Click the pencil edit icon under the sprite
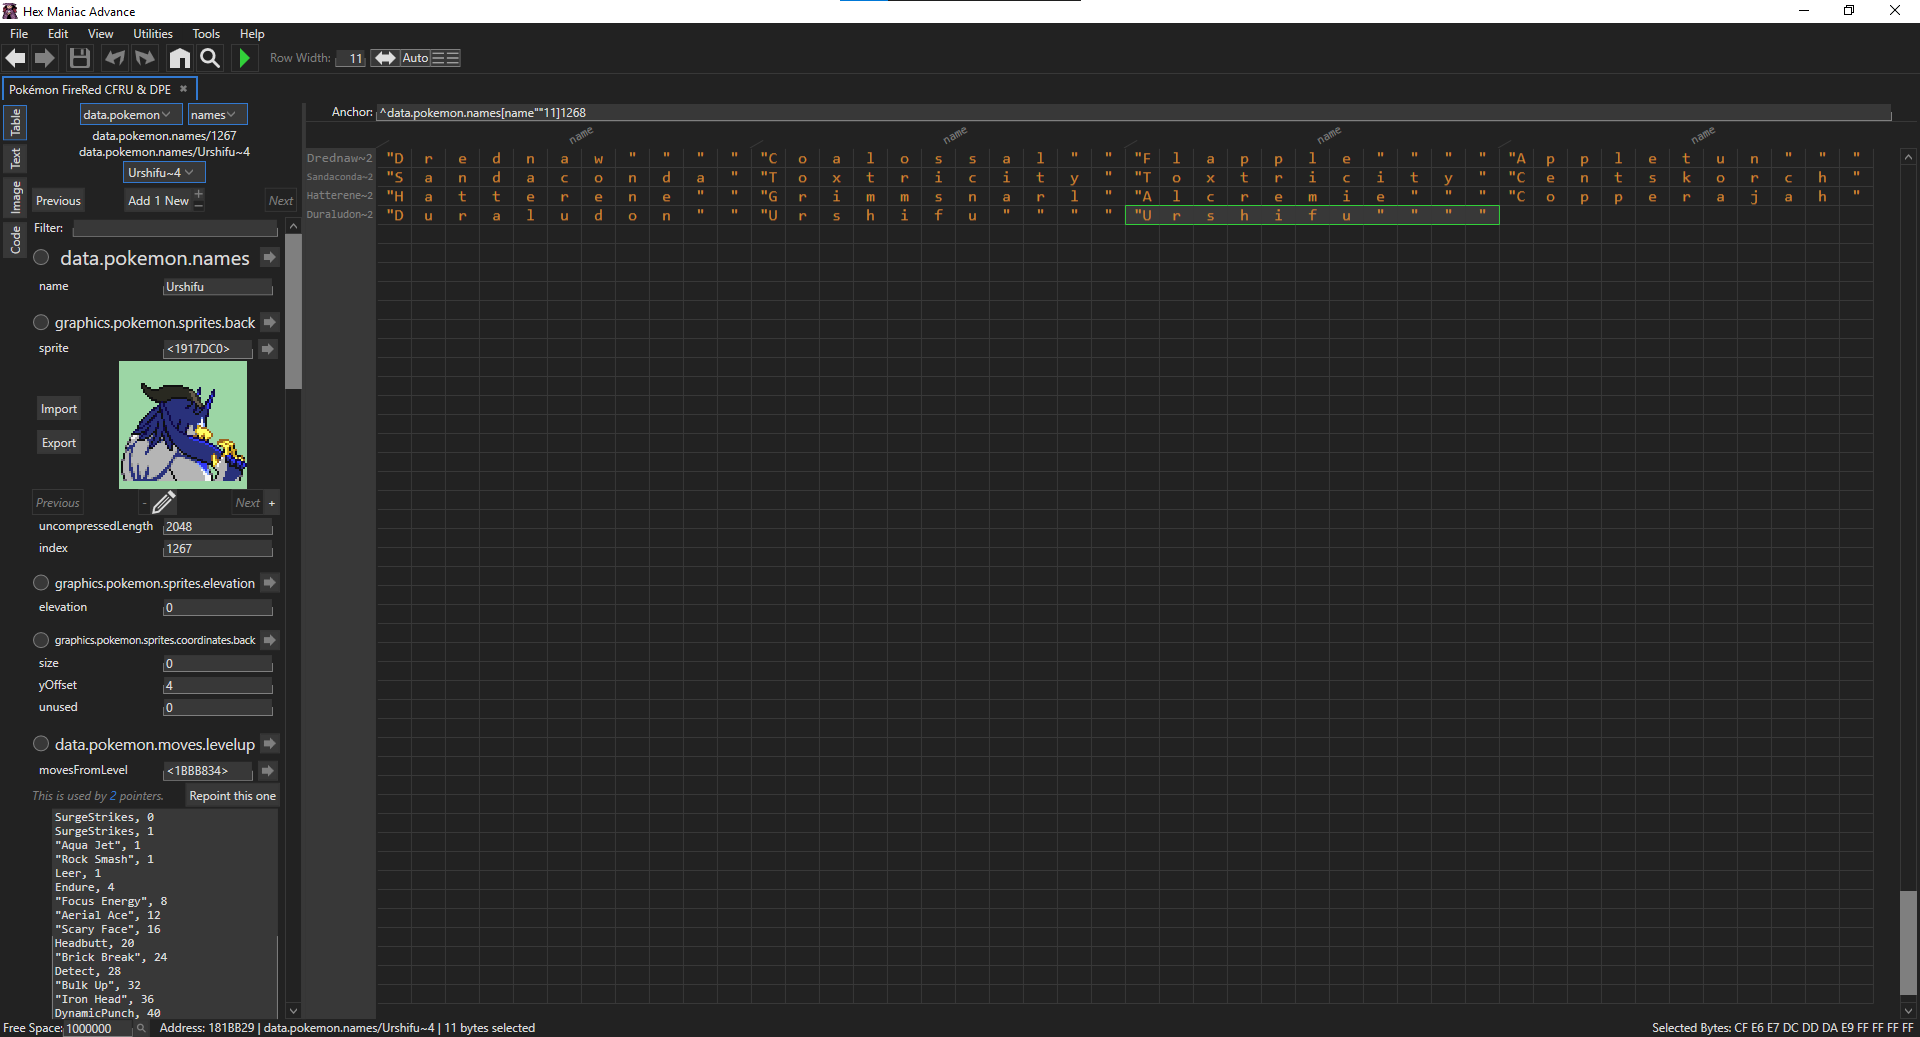The image size is (1920, 1037). point(164,502)
